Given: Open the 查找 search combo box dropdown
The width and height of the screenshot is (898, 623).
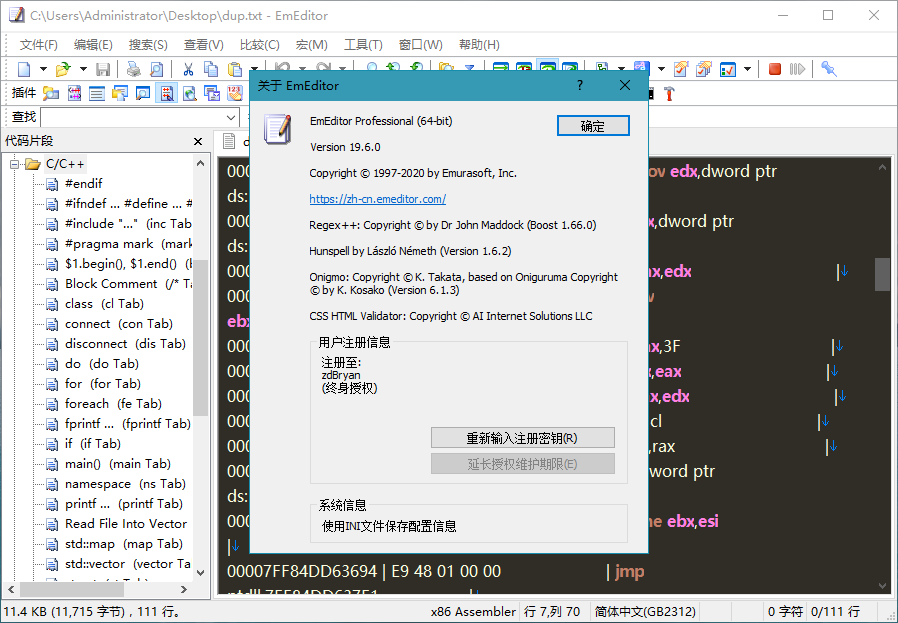Looking at the screenshot, I should click(x=231, y=117).
